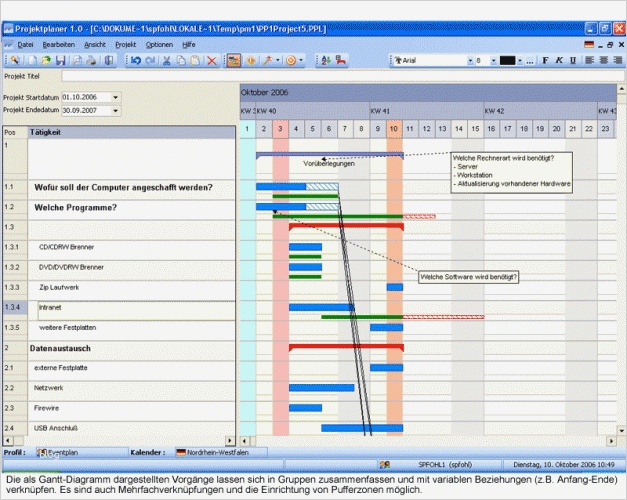Delete selection with the red X
The height and width of the screenshot is (500, 627).
pyautogui.click(x=212, y=60)
